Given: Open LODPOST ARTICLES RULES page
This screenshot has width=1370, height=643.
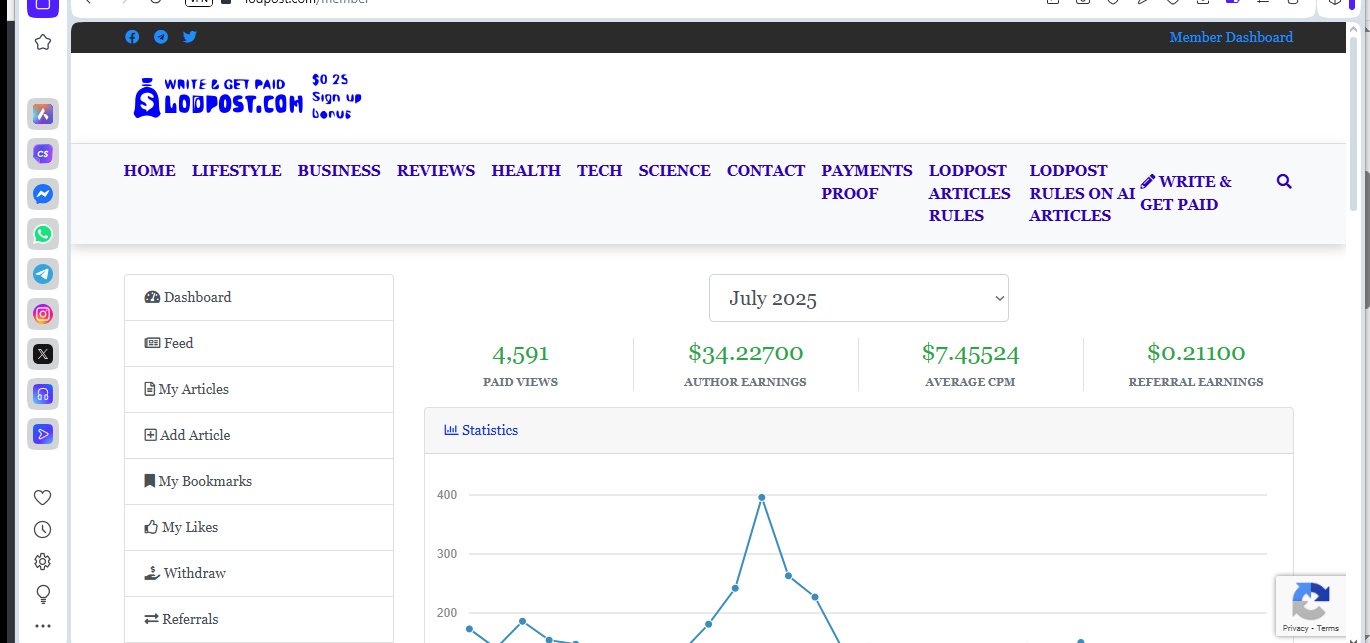Looking at the screenshot, I should [970, 193].
